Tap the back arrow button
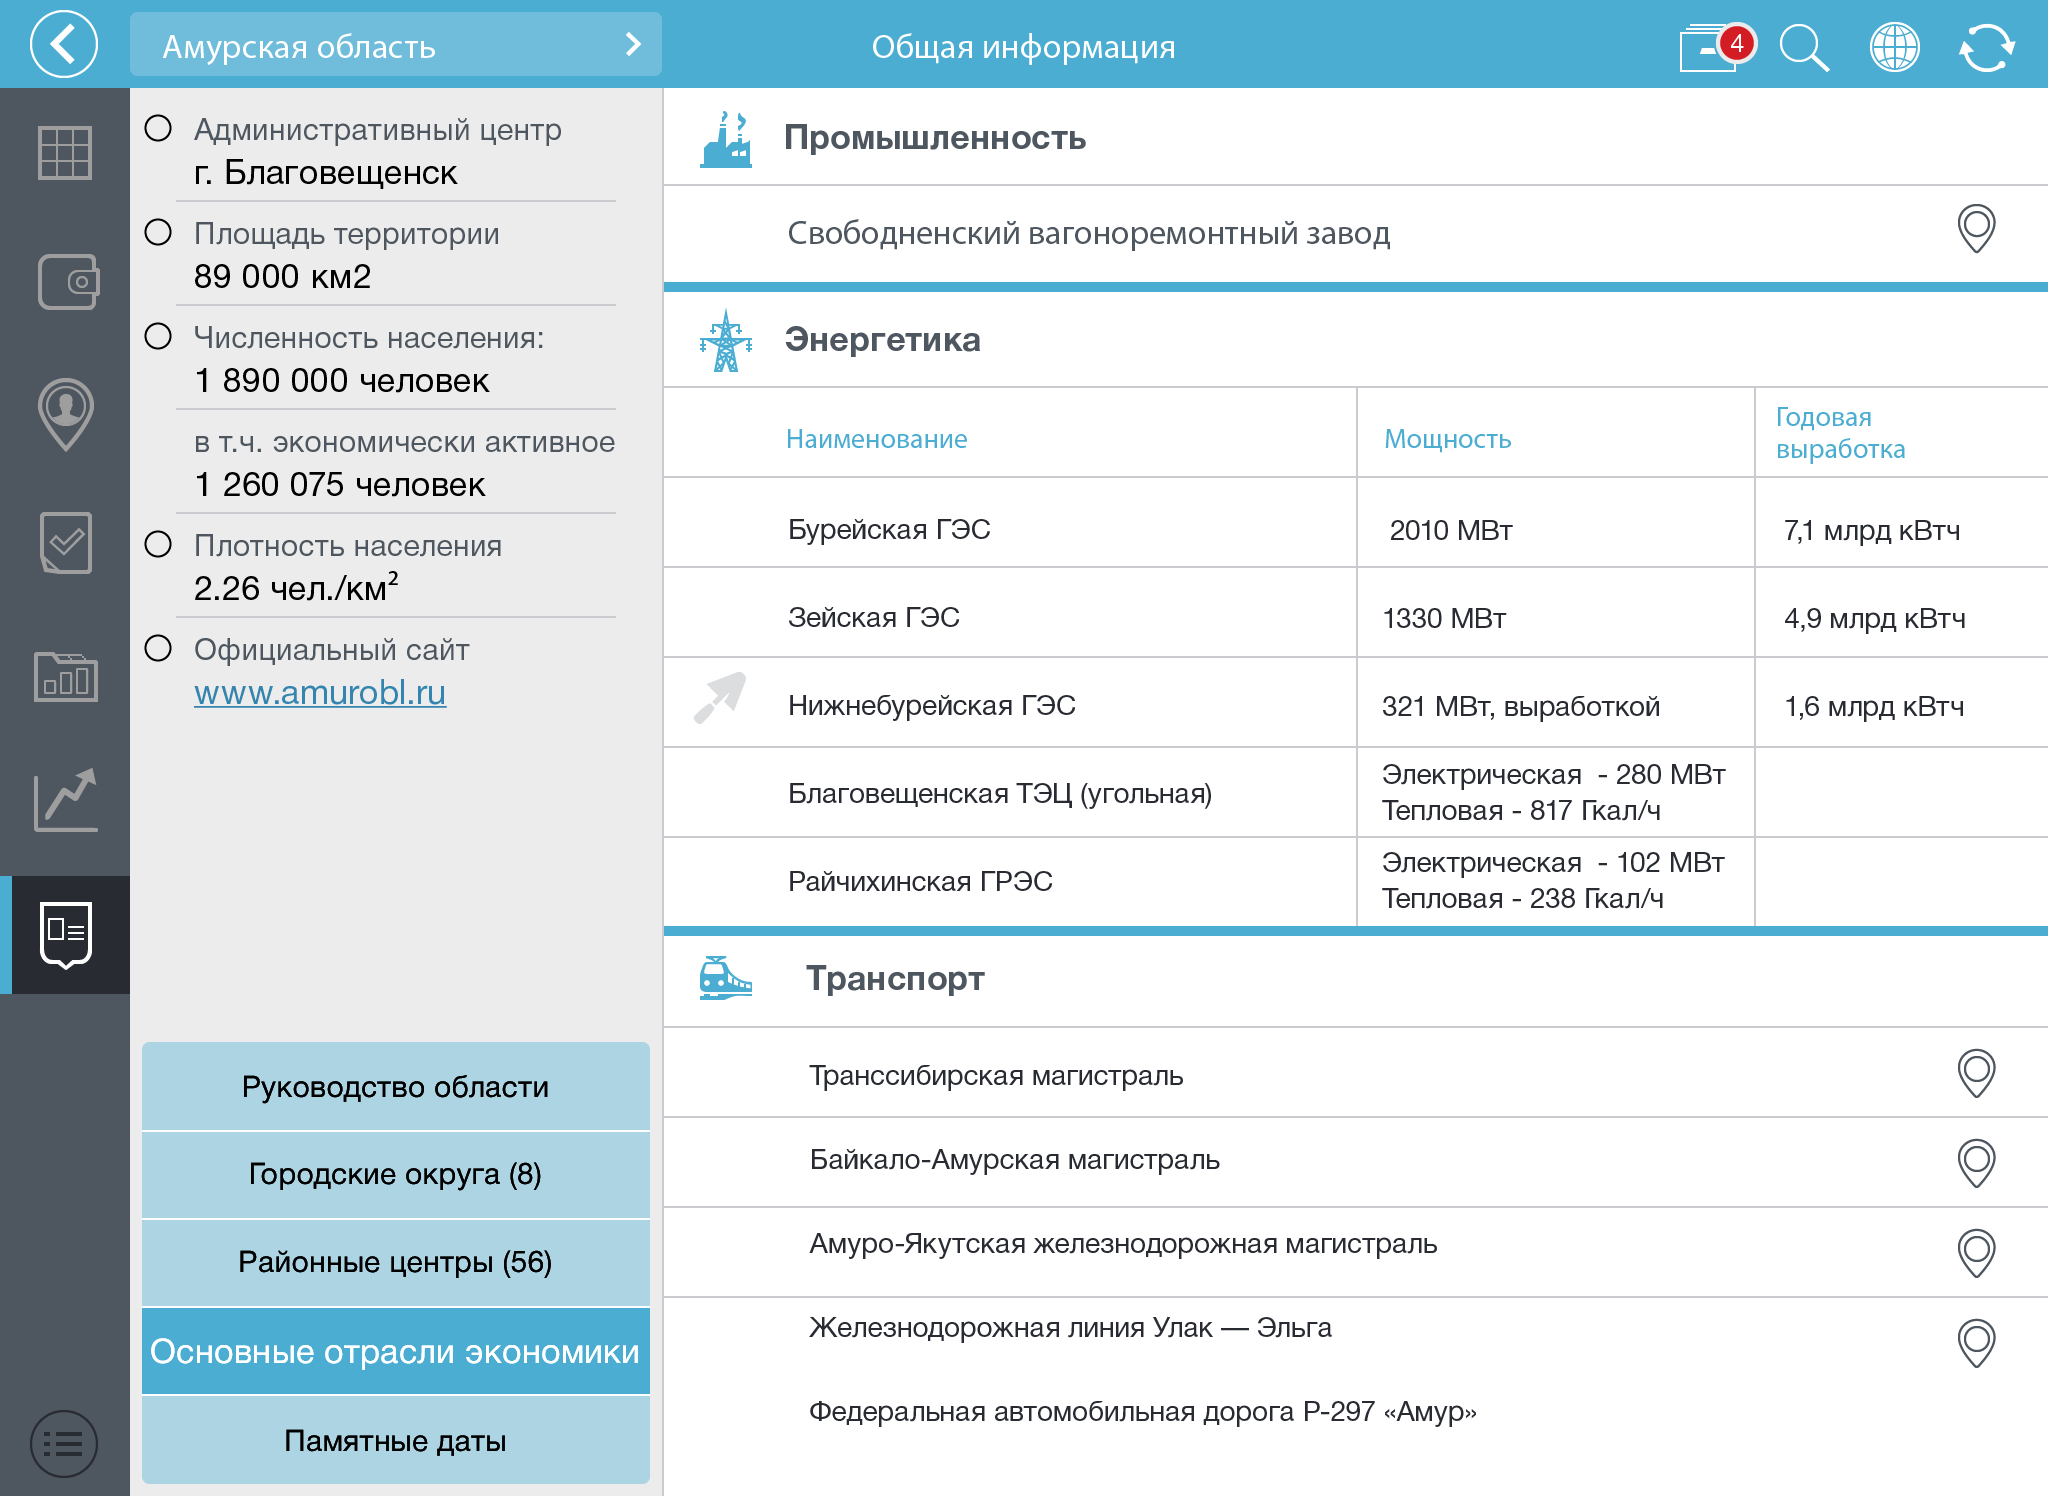The height and width of the screenshot is (1496, 2048). pyautogui.click(x=64, y=44)
